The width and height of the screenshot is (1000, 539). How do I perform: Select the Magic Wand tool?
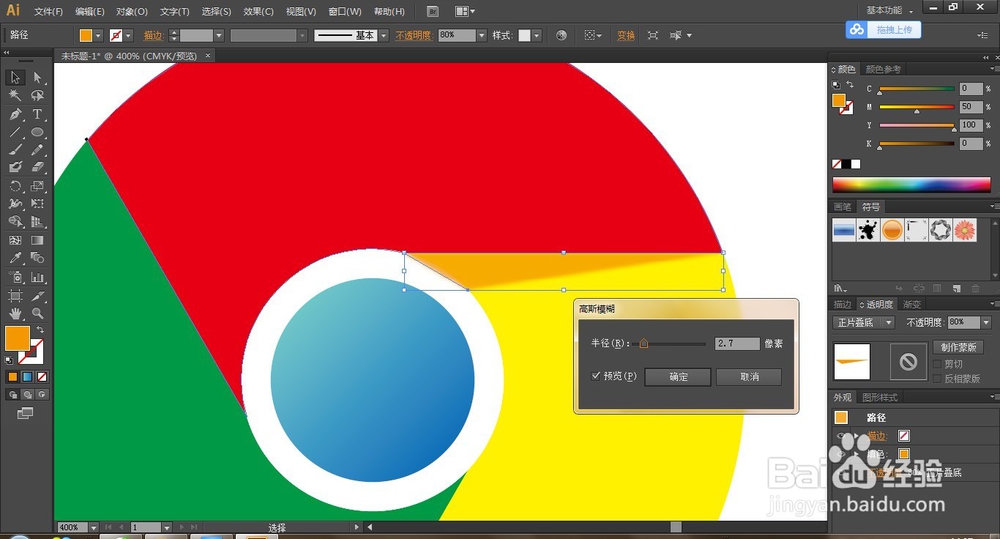pos(15,96)
